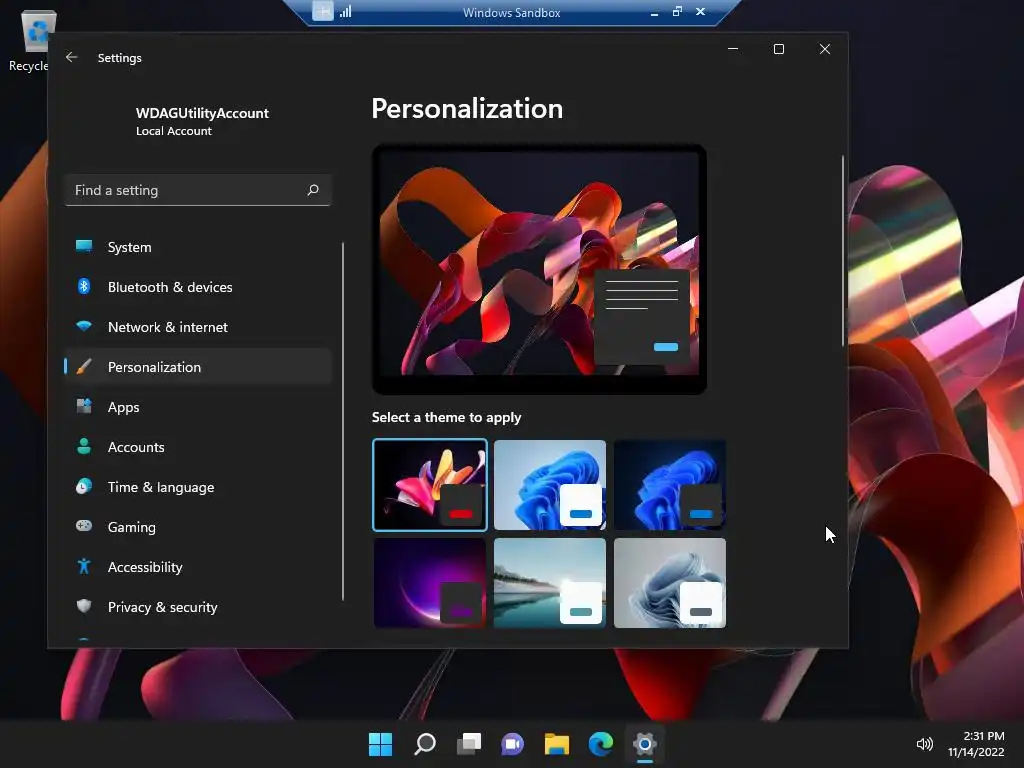
Task: Apply the lake landscape theme
Action: [550, 583]
